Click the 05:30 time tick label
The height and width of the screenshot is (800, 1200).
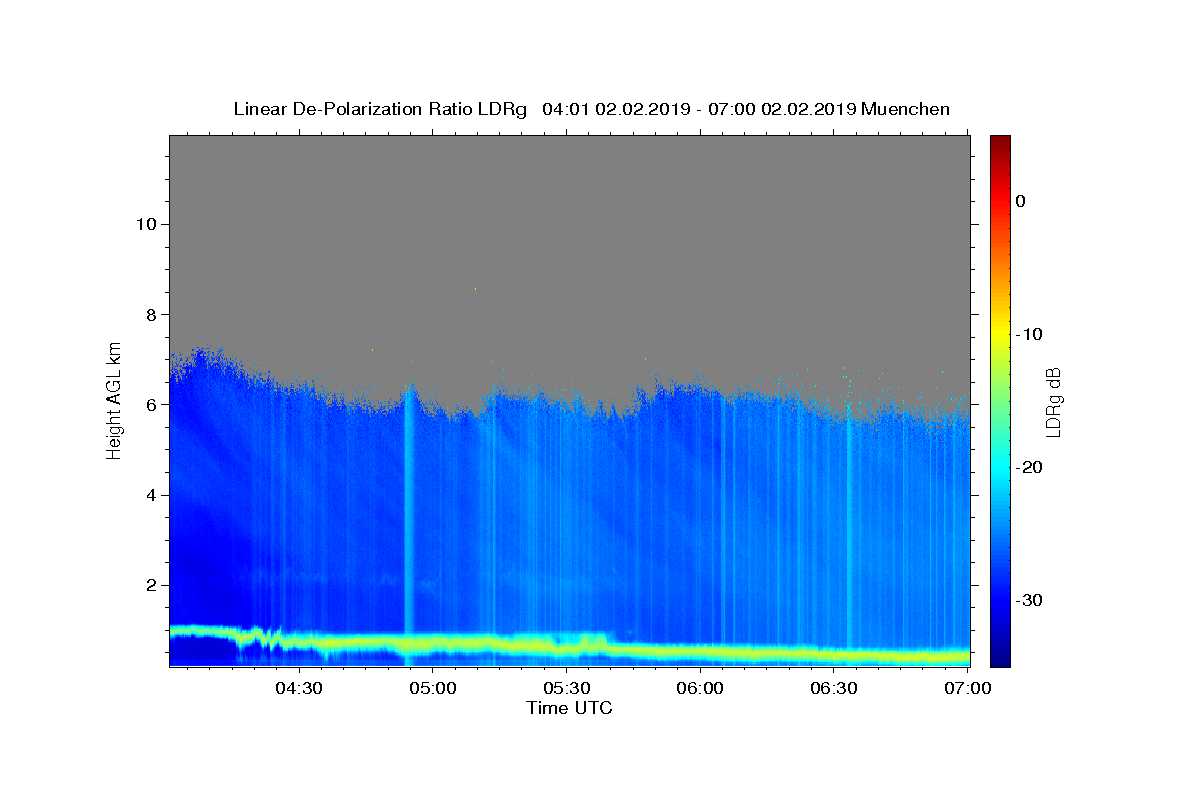click(566, 688)
